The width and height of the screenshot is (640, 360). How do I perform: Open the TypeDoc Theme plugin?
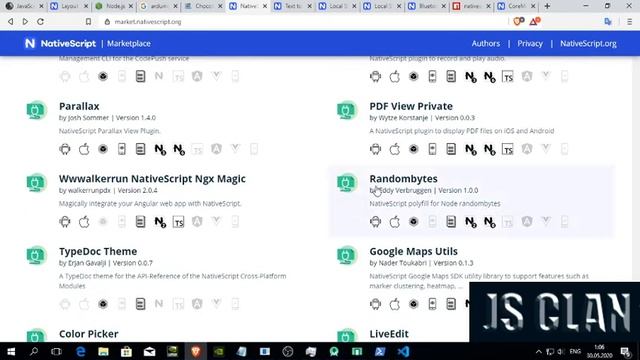(98, 251)
